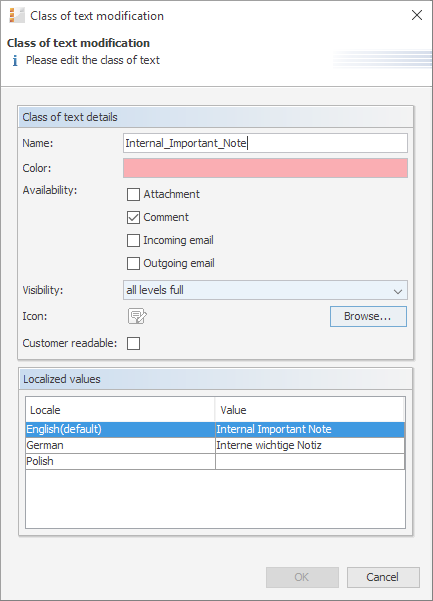Screen dimensions: 433x601
Task: Click the application icon in the title bar
Action: tap(17, 16)
